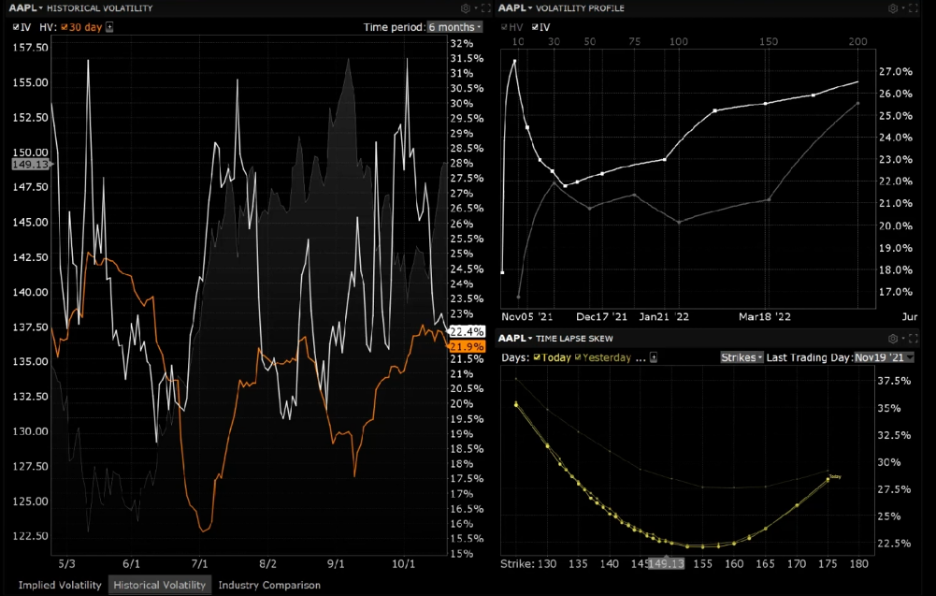The image size is (936, 596).
Task: Click the 5/3 date on time axis
Action: 67,564
